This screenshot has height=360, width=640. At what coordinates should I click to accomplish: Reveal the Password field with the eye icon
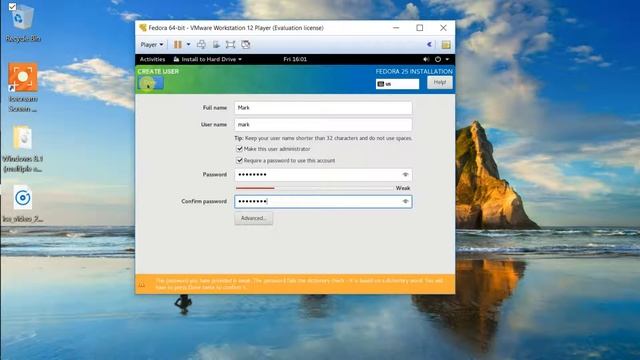pos(405,175)
